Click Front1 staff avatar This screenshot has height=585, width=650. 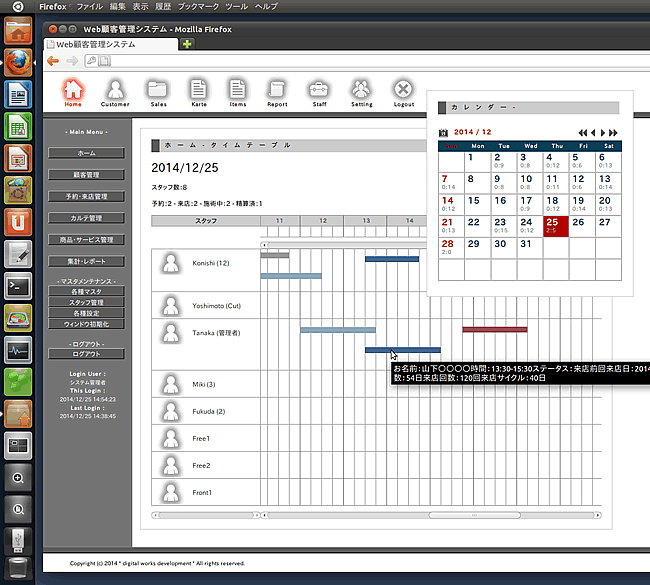[x=171, y=493]
